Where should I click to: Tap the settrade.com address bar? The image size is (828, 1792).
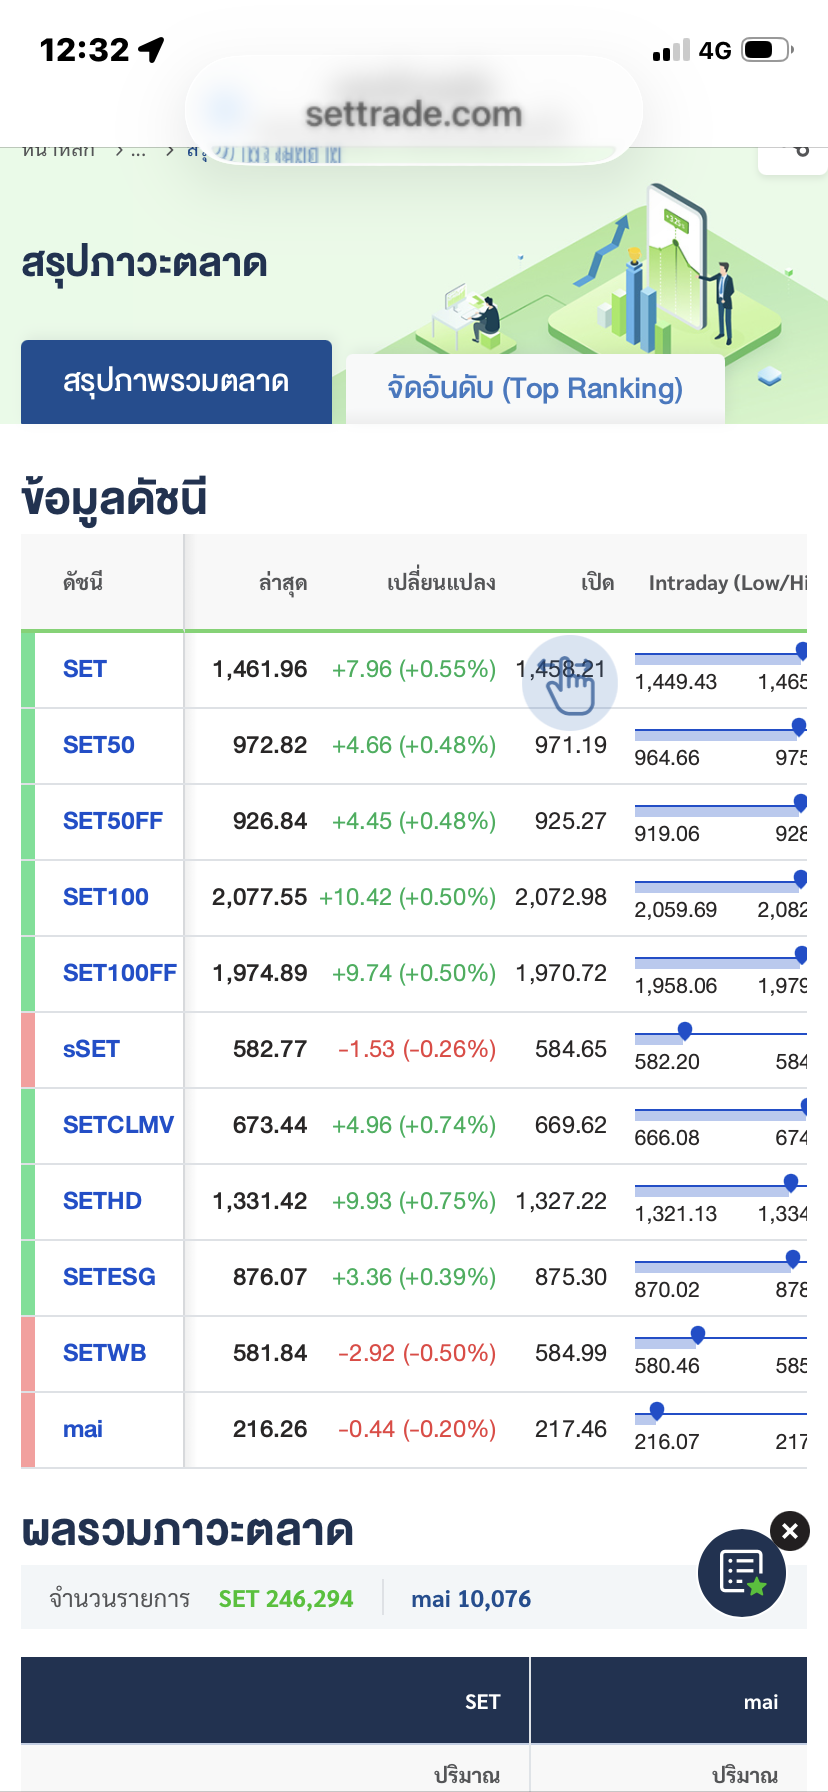pyautogui.click(x=414, y=114)
